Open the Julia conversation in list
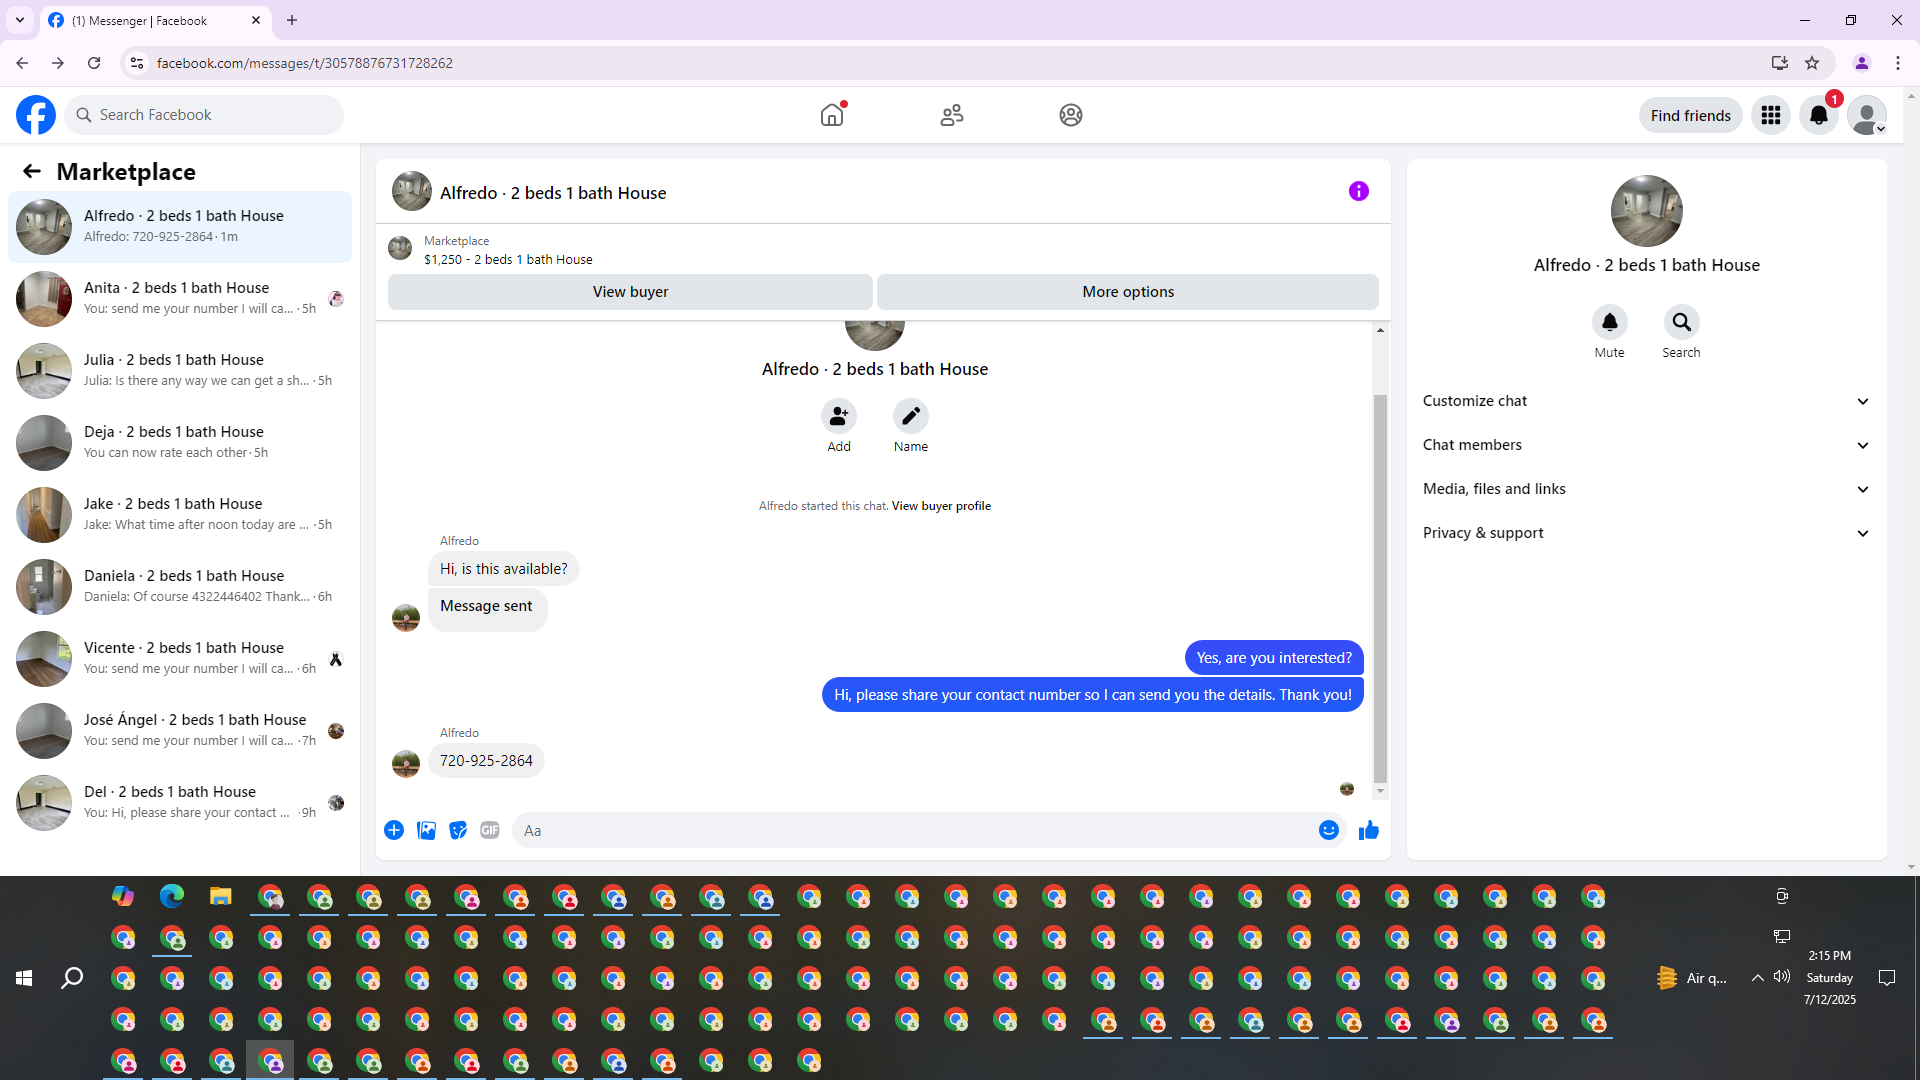Viewport: 1920px width, 1080px height. pyautogui.click(x=180, y=370)
